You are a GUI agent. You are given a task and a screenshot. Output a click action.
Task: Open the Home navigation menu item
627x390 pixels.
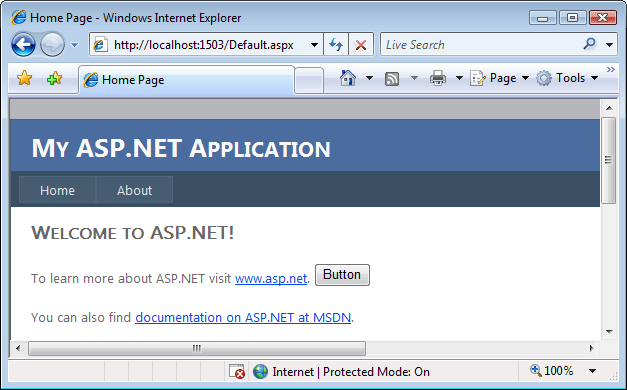(57, 190)
